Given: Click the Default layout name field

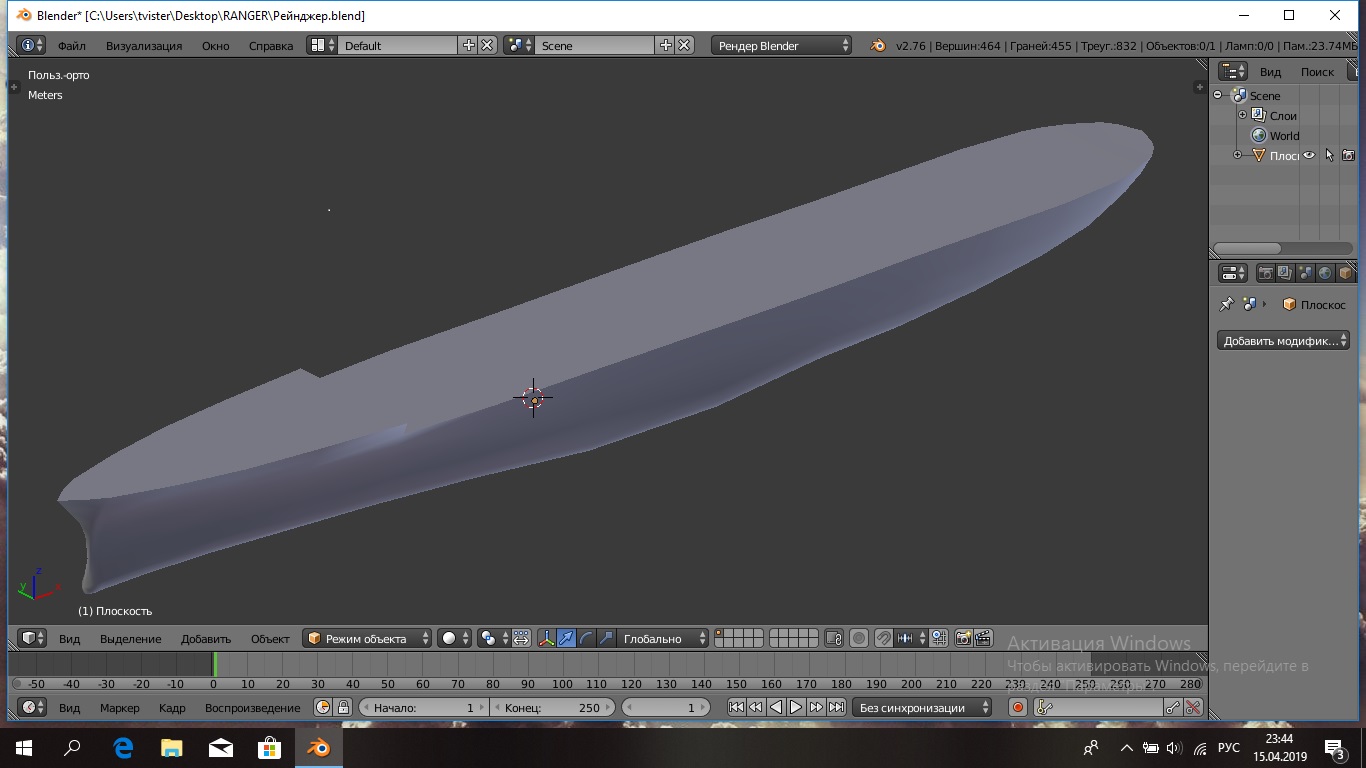Looking at the screenshot, I should (x=398, y=45).
